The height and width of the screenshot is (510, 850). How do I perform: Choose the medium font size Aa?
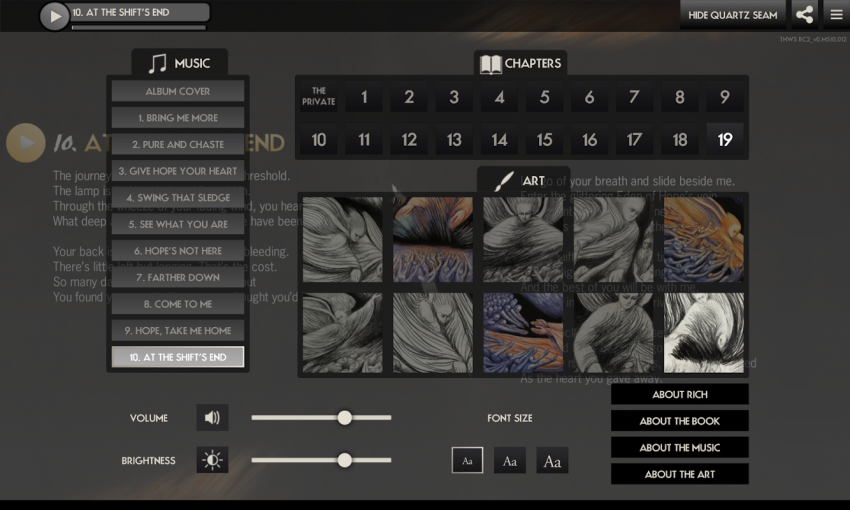click(x=510, y=460)
